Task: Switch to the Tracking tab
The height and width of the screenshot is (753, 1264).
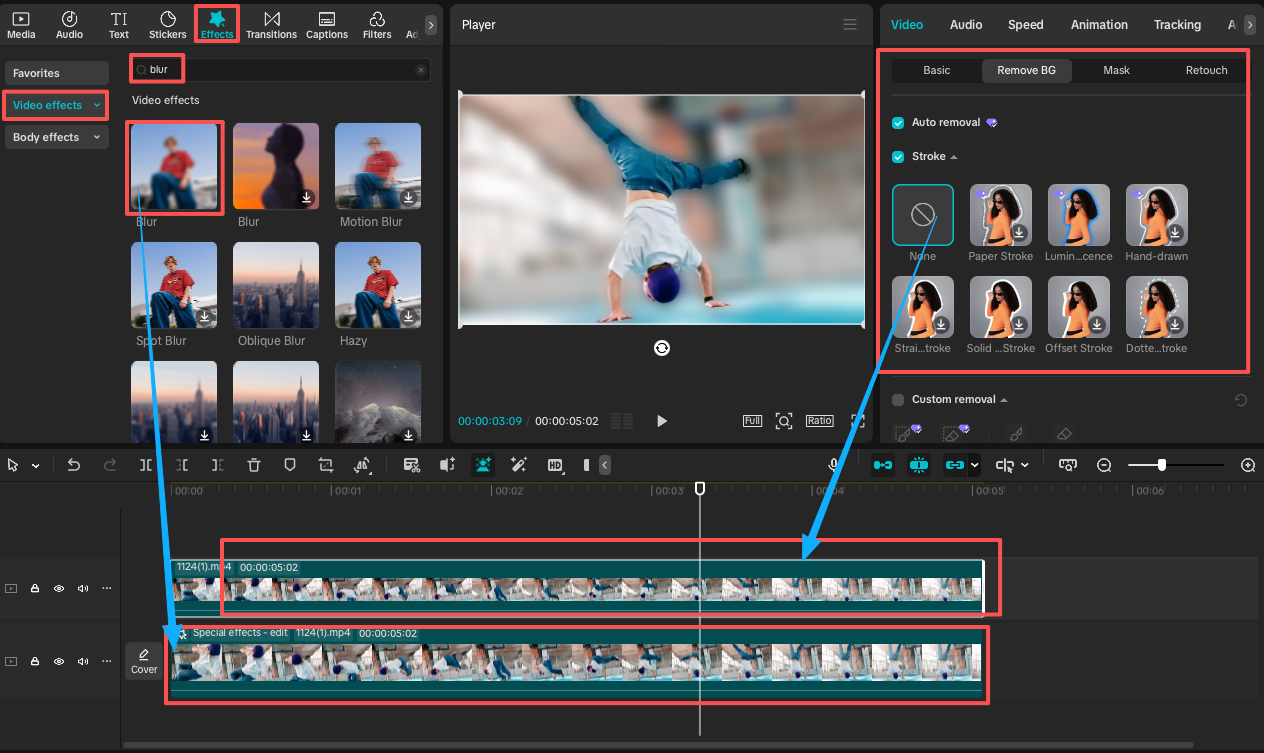Action: 1177,25
